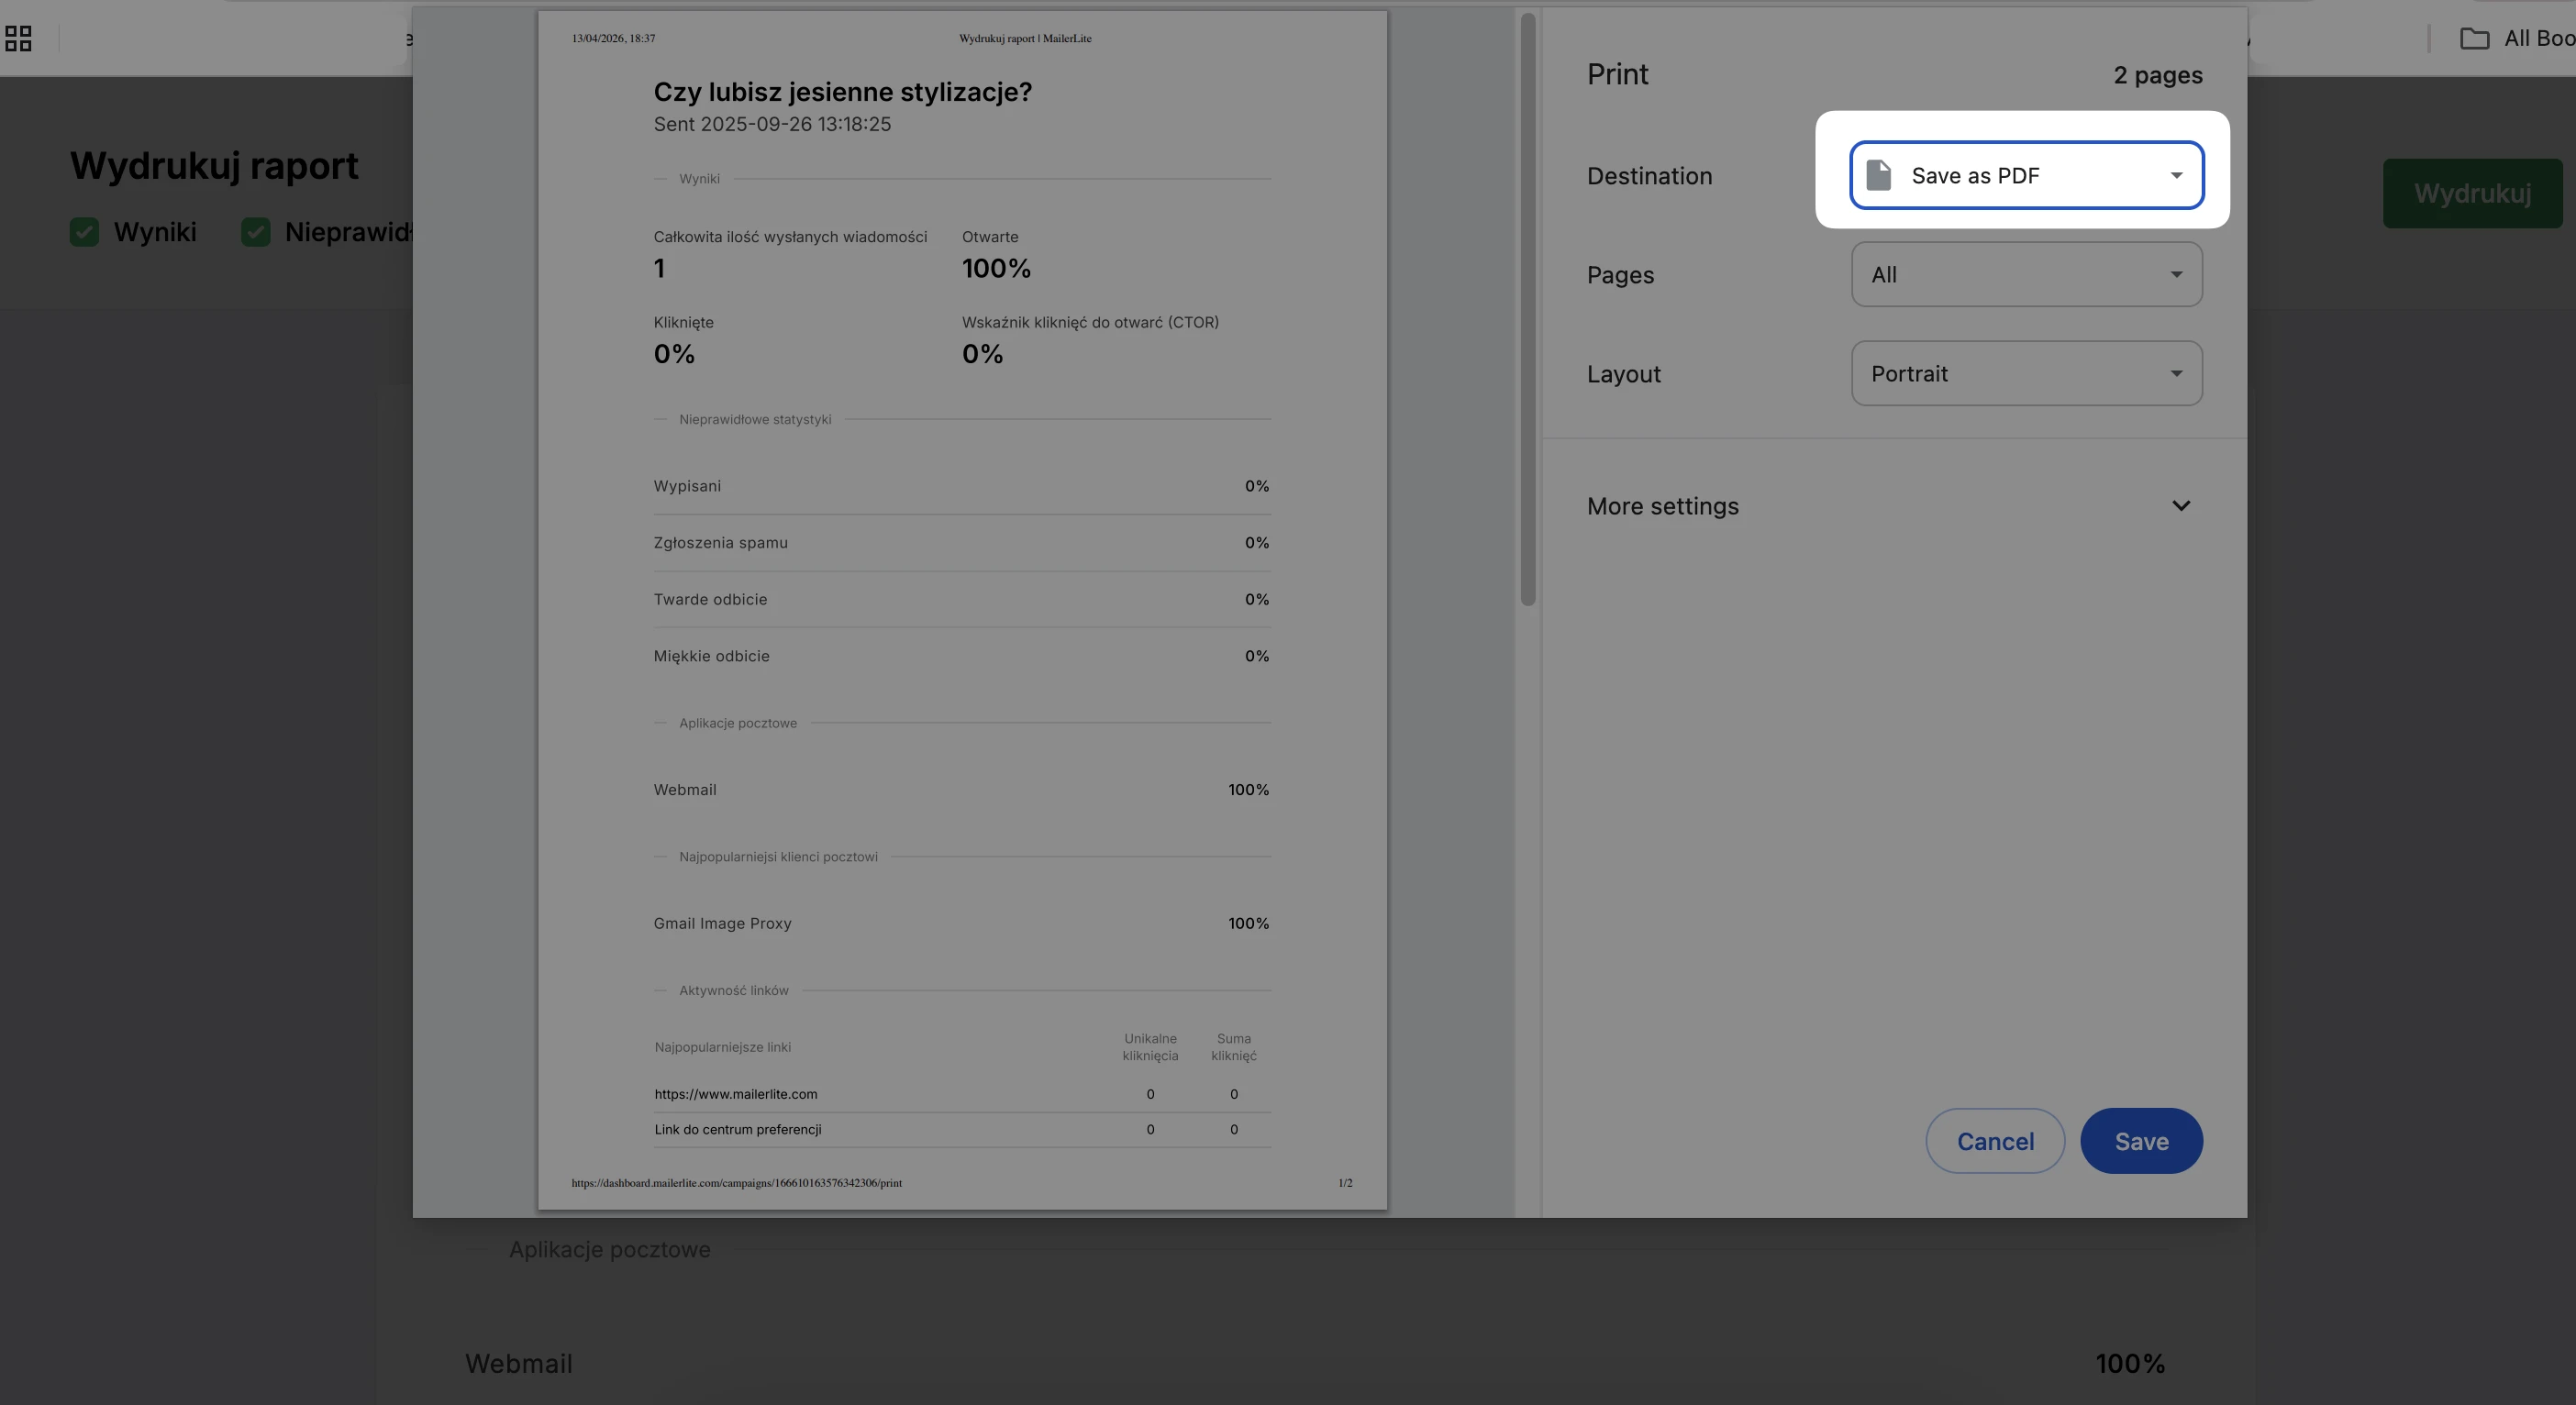Expand the More settings section
Image resolution: width=2576 pixels, height=1405 pixels.
1663,506
